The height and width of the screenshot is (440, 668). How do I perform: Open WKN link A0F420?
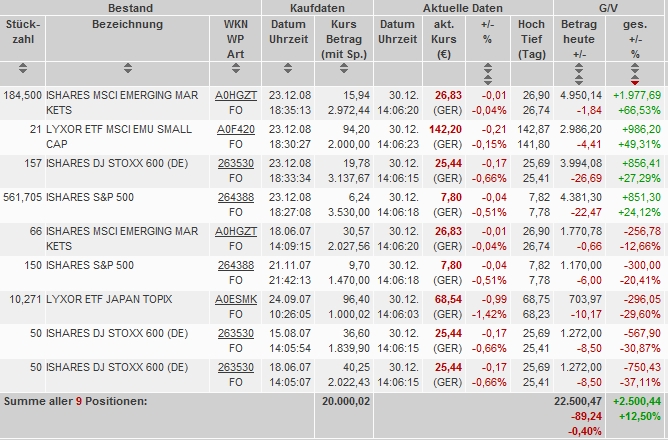[235, 129]
